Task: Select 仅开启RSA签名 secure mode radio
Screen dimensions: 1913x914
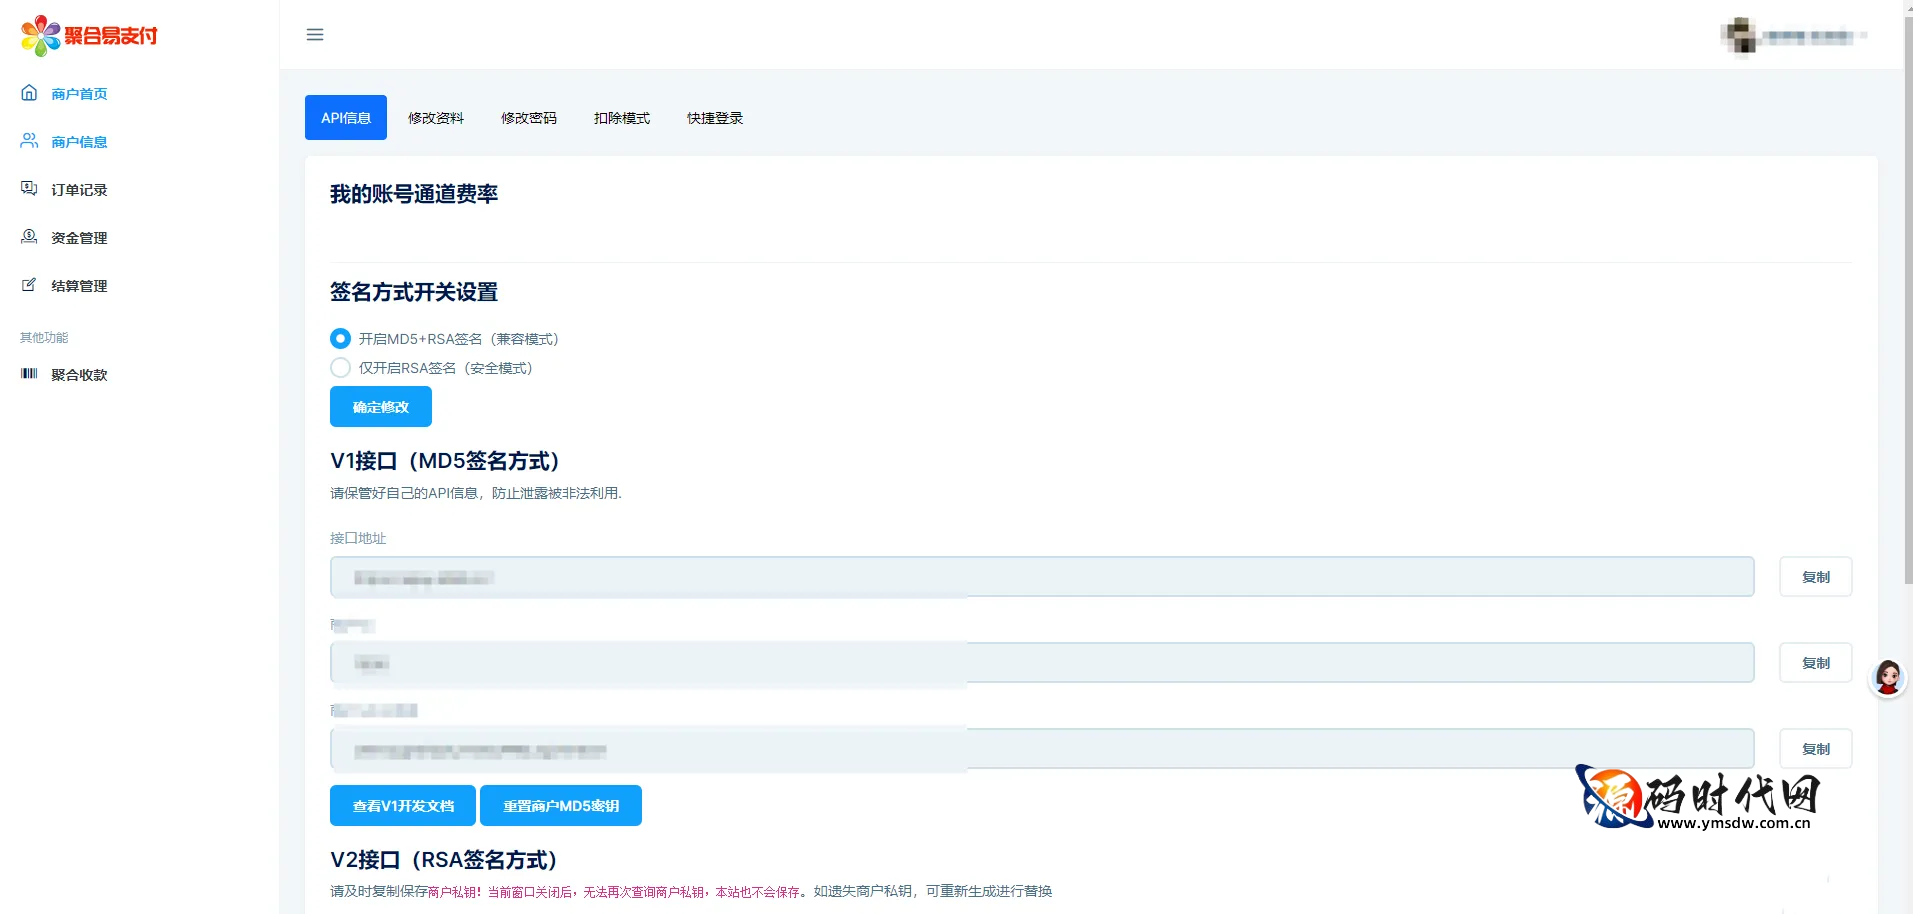Action: coord(341,368)
